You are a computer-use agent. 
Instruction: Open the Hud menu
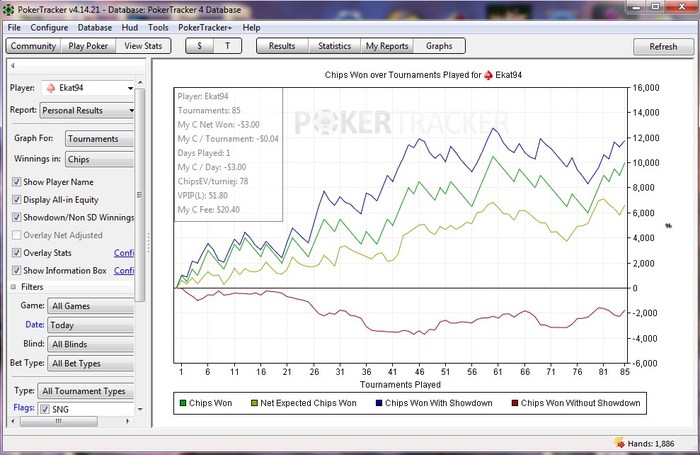(x=130, y=28)
